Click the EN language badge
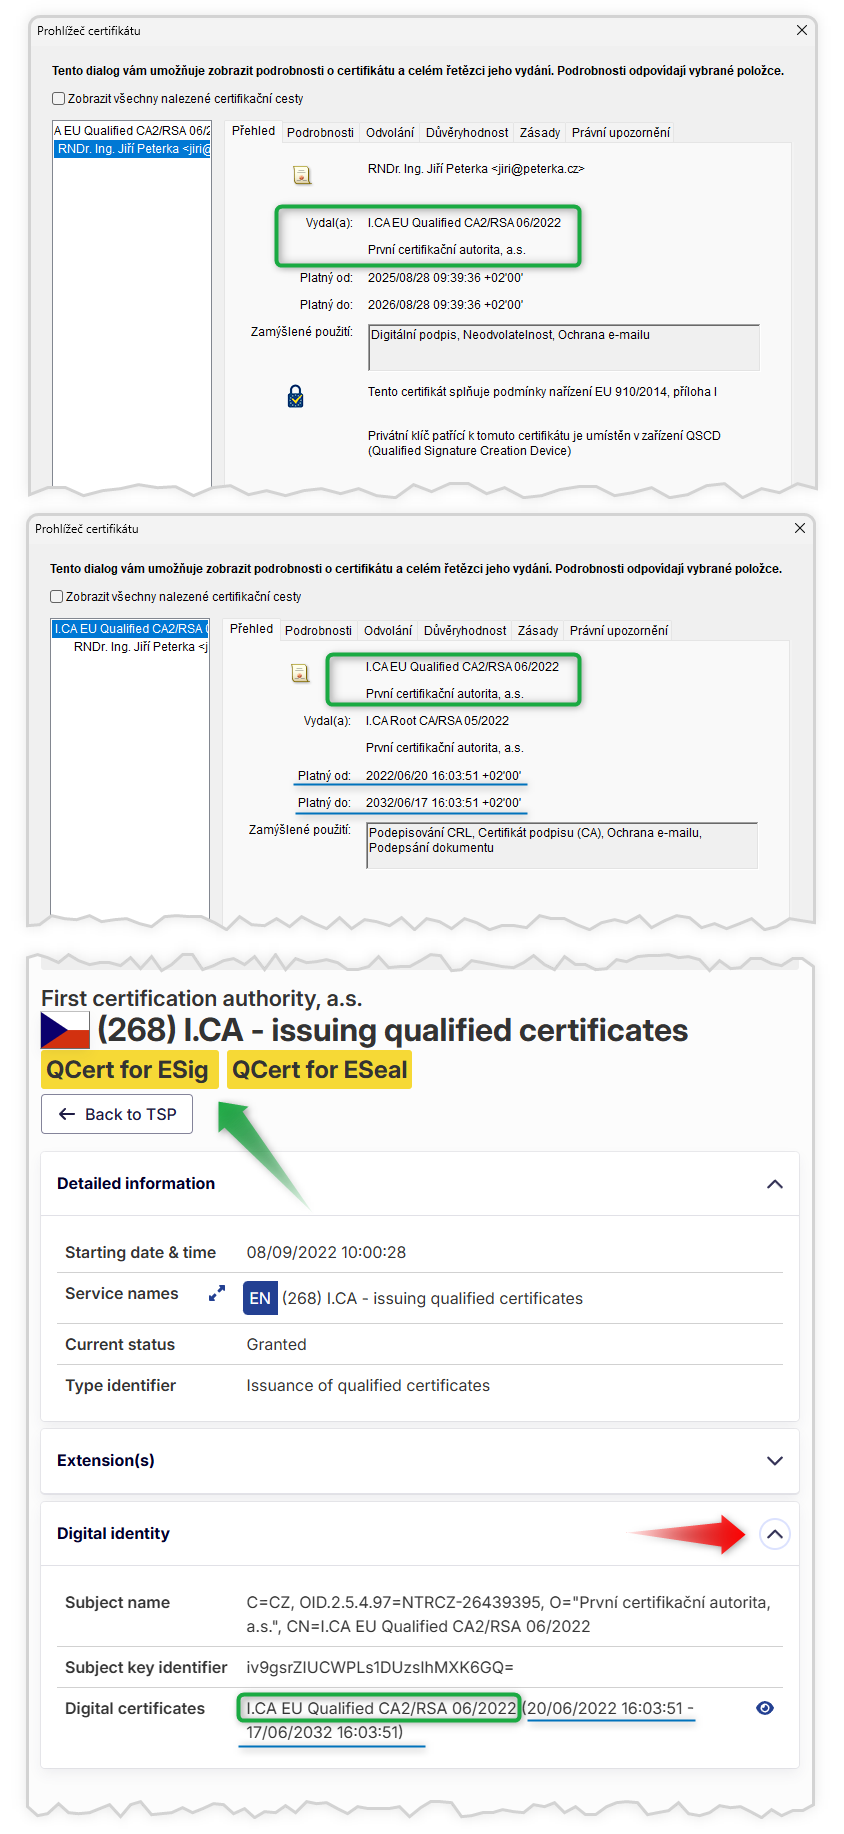This screenshot has height=1834, width=844. coord(260,1298)
